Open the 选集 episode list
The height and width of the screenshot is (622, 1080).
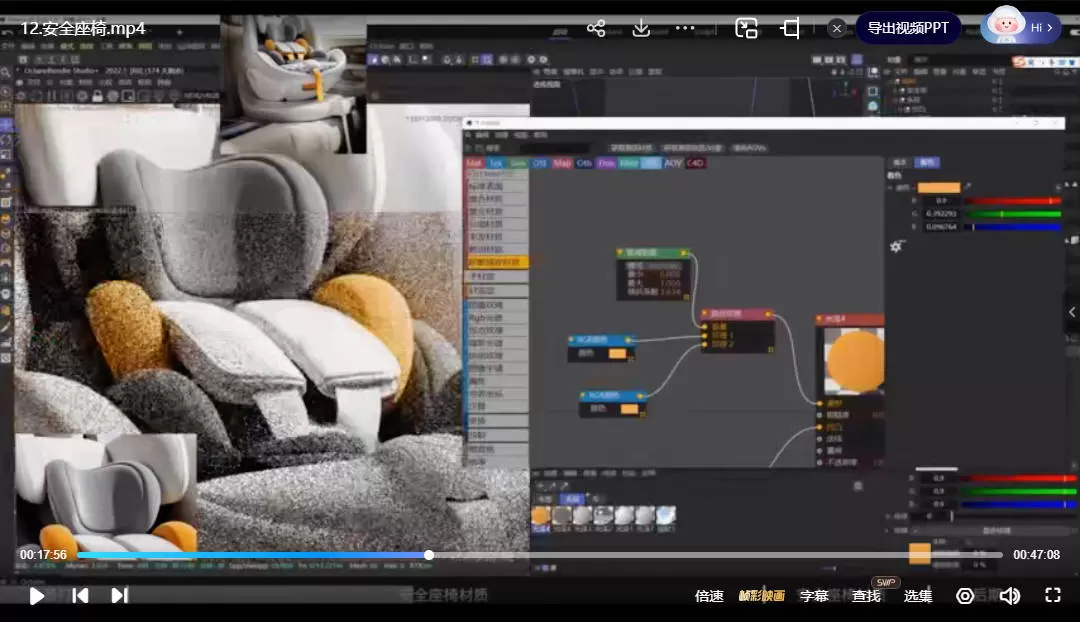(x=917, y=595)
